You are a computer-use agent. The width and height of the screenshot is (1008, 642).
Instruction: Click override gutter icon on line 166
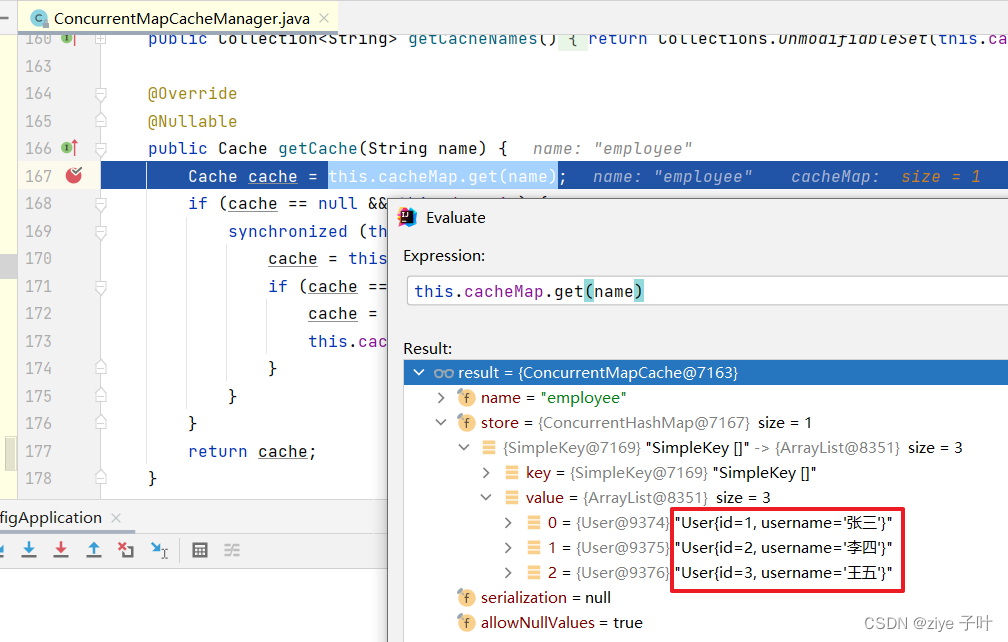[x=69, y=148]
